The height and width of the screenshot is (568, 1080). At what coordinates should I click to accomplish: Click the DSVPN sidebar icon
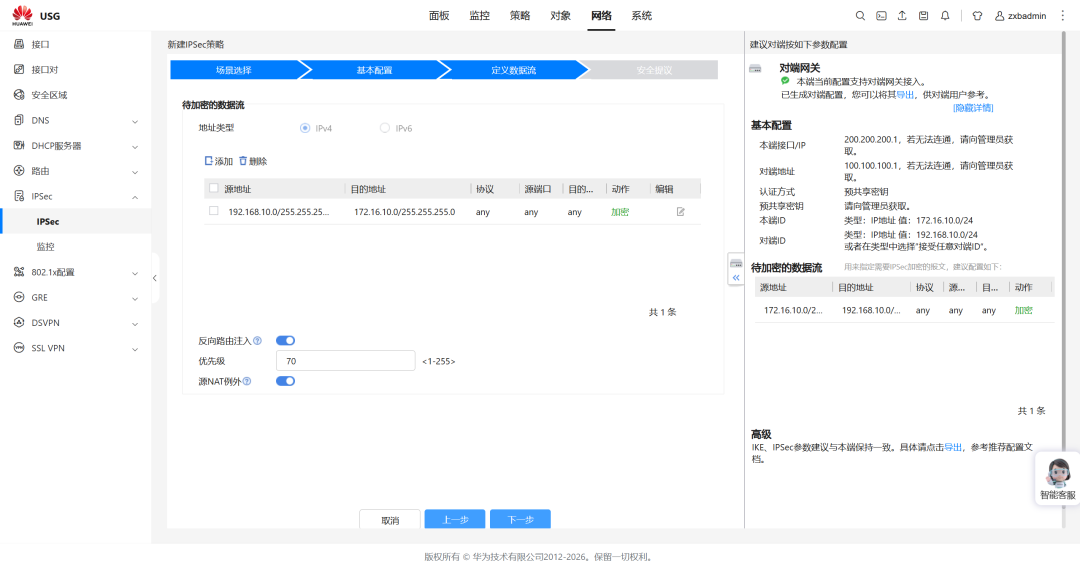pos(19,322)
